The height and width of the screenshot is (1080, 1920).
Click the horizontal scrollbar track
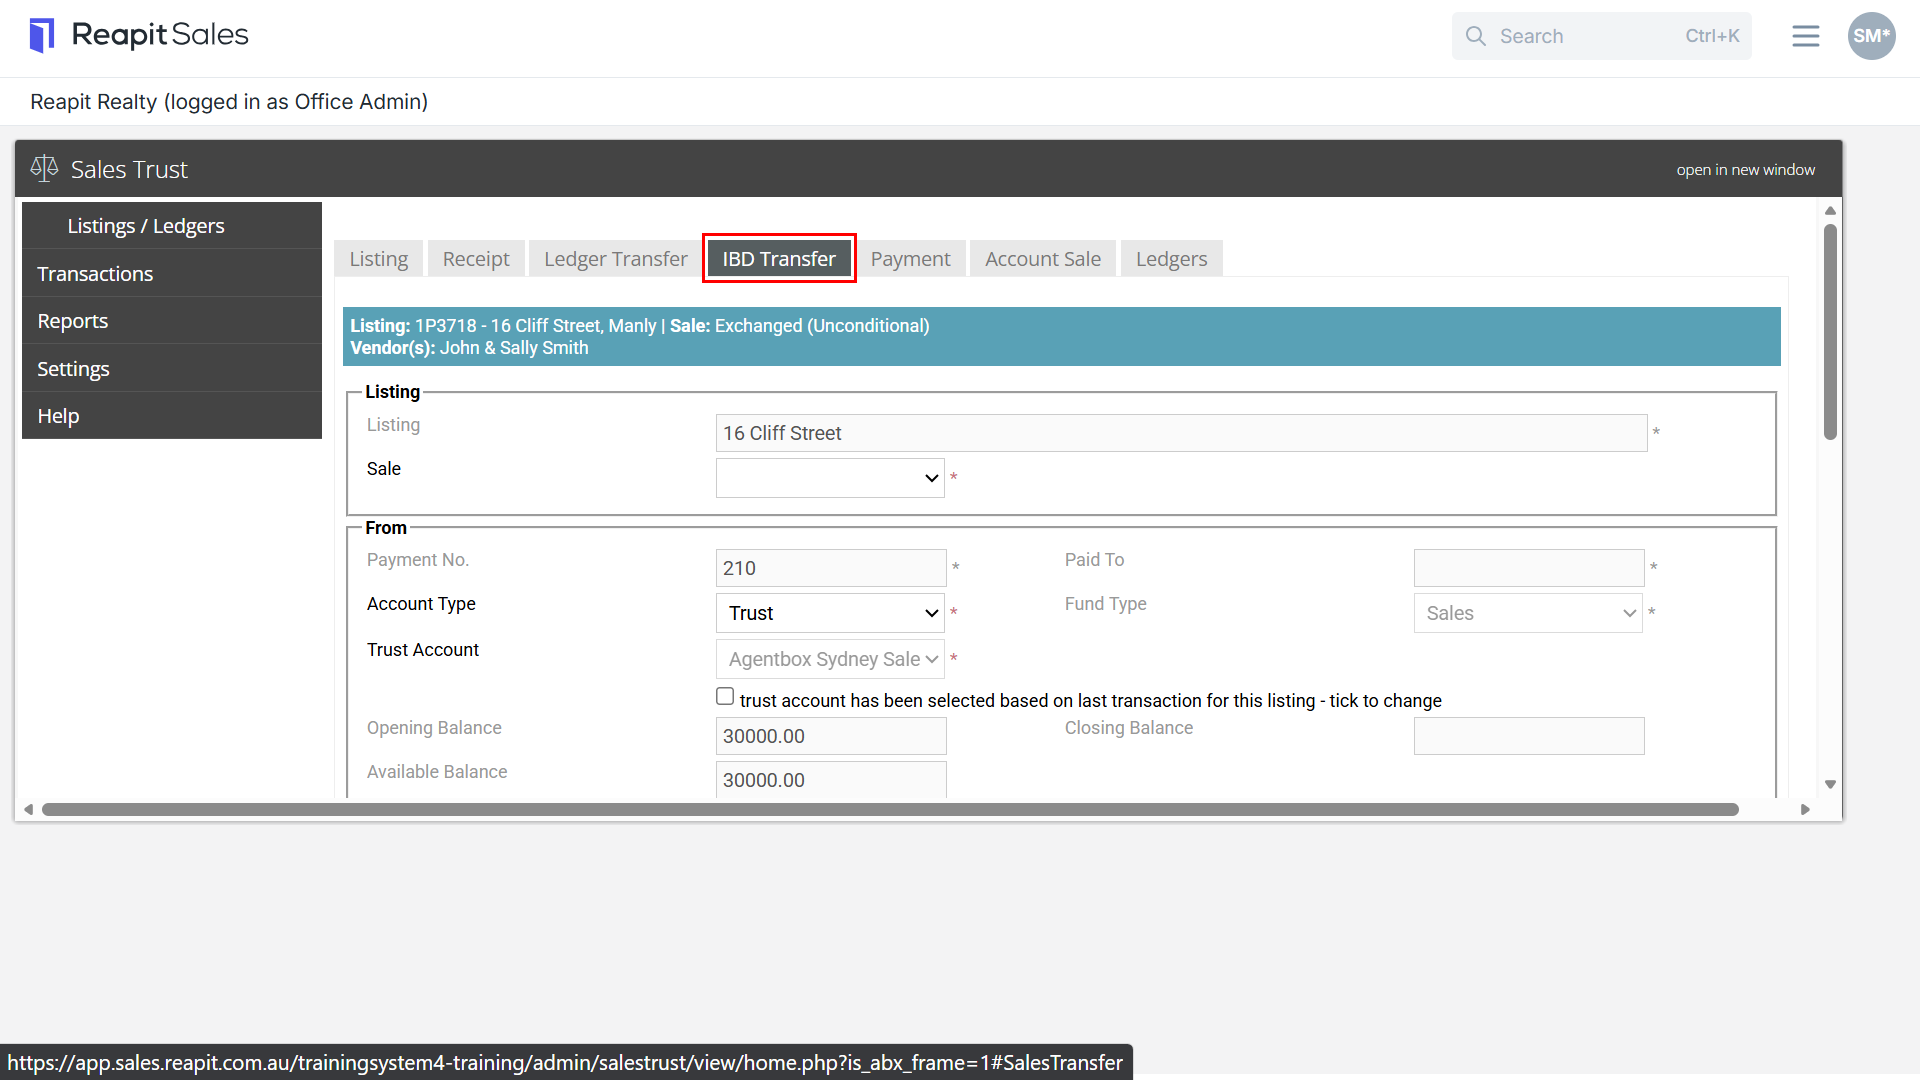pos(890,810)
